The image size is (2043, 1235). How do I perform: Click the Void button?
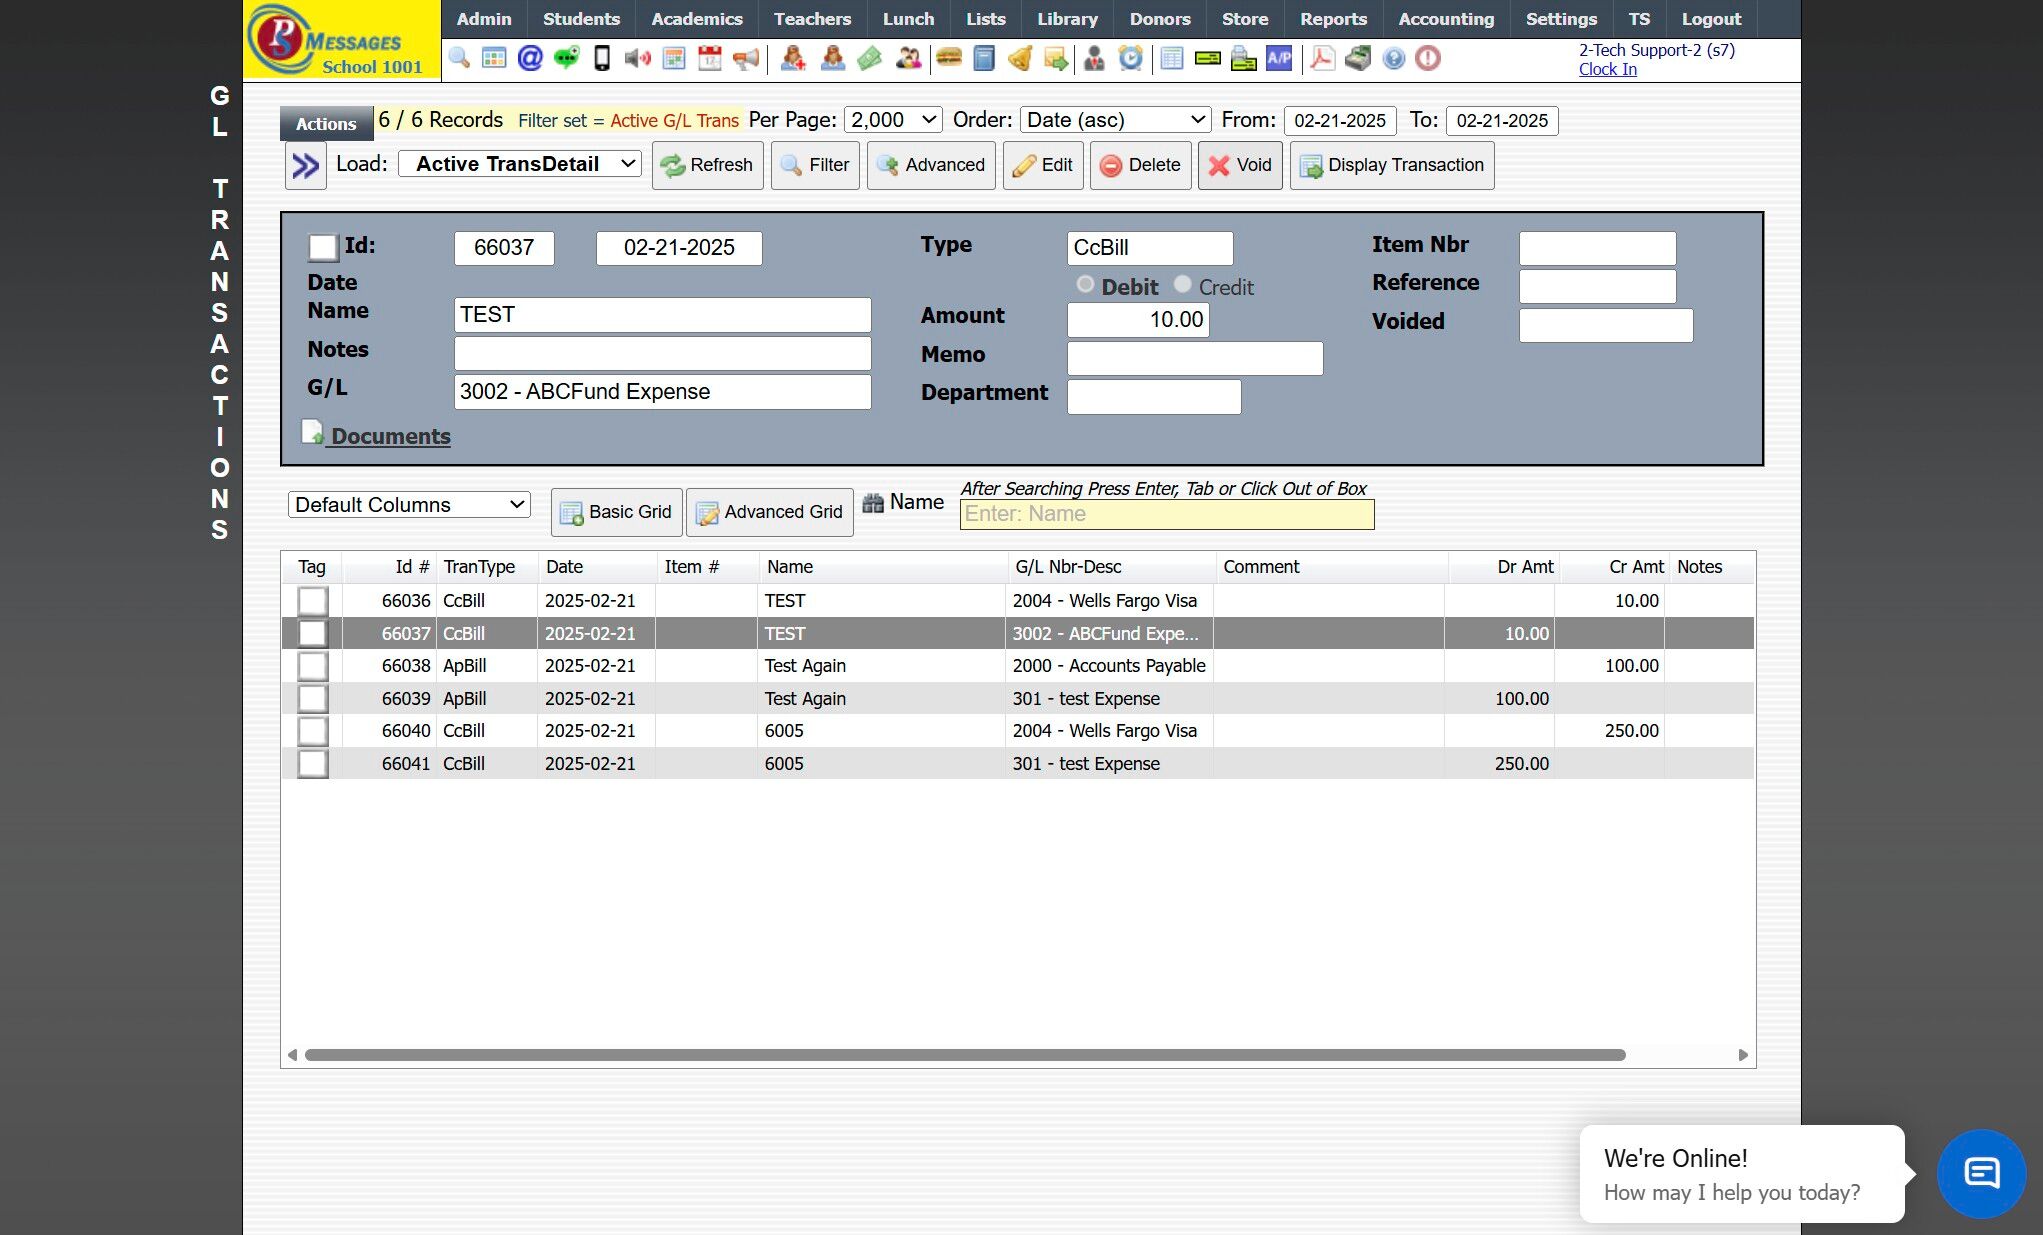[x=1240, y=165]
